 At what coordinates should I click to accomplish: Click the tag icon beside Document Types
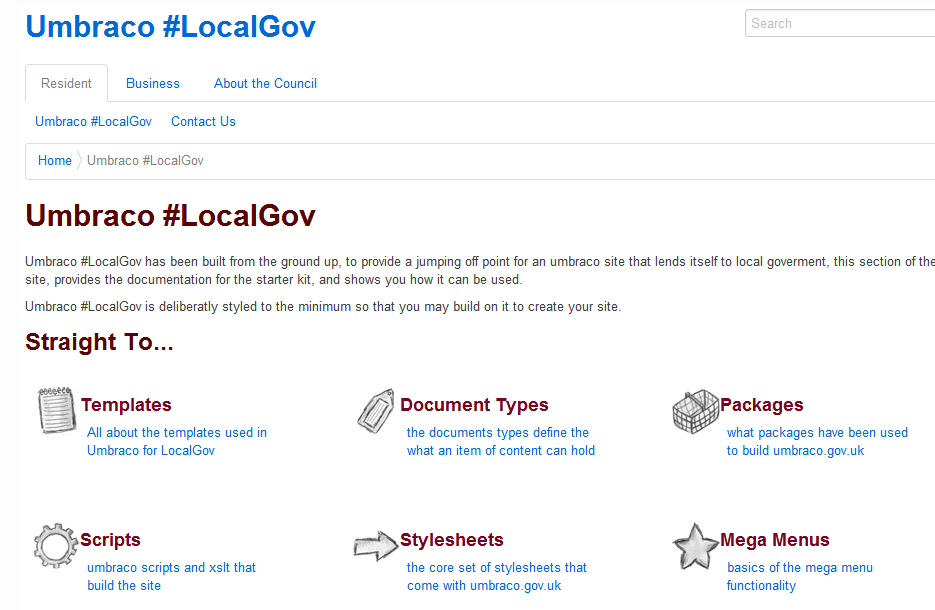coord(376,410)
